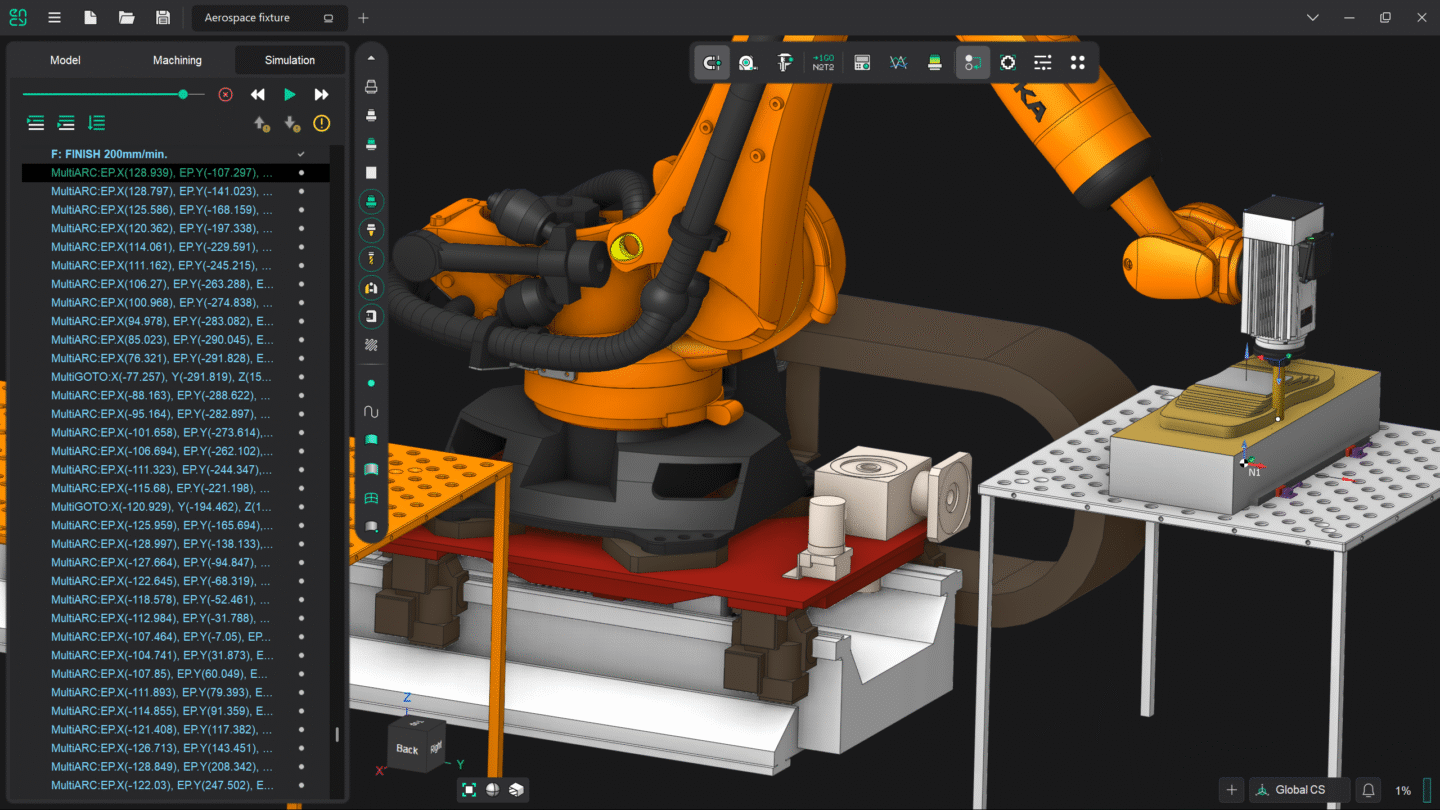Switch to the Machining tab
Image resolution: width=1440 pixels, height=810 pixels.
tap(177, 60)
